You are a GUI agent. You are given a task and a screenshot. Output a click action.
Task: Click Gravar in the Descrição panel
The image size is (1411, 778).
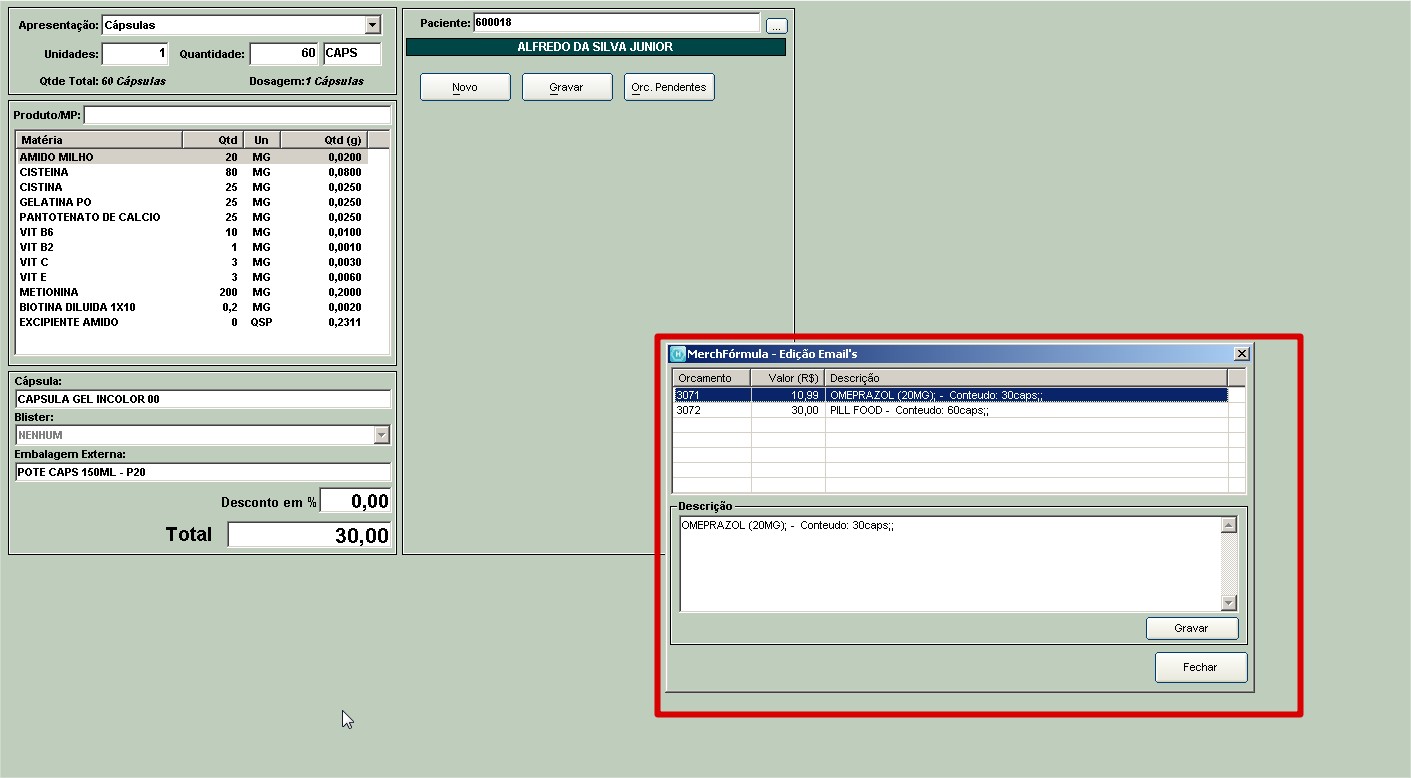click(x=1191, y=628)
